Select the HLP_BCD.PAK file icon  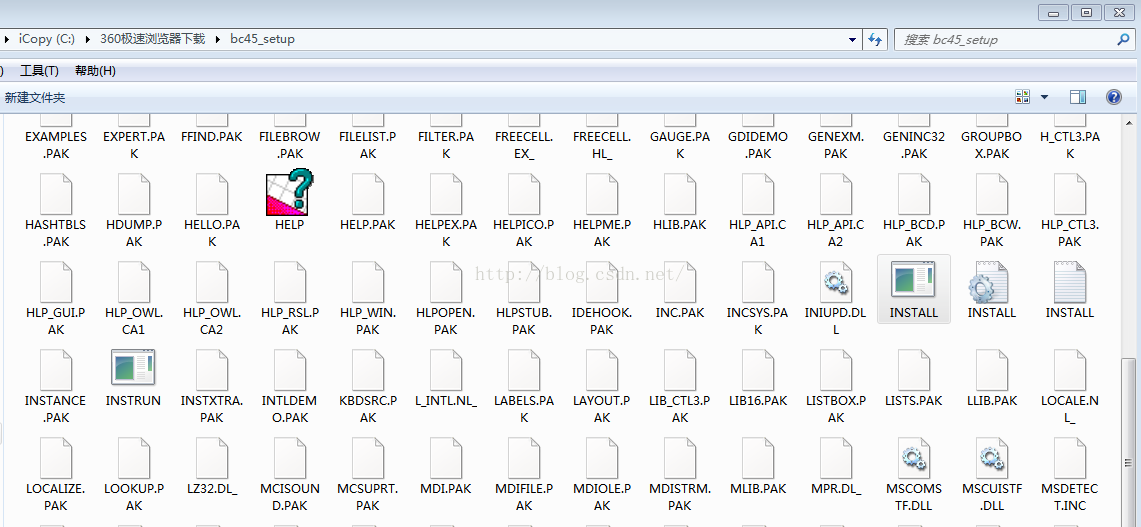[913, 194]
